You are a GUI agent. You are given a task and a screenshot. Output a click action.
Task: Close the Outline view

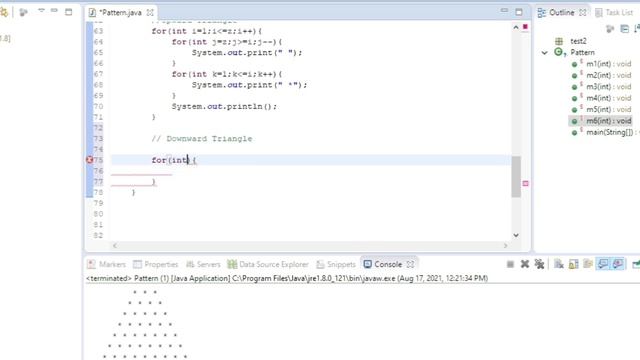tap(582, 13)
